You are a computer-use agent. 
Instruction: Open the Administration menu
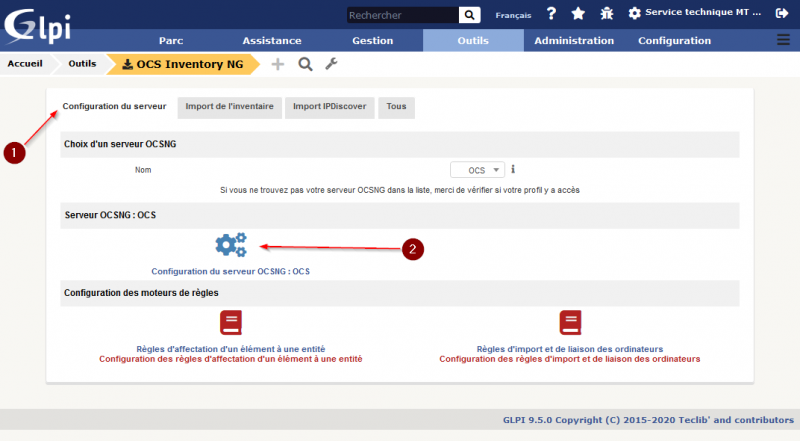[x=574, y=41]
